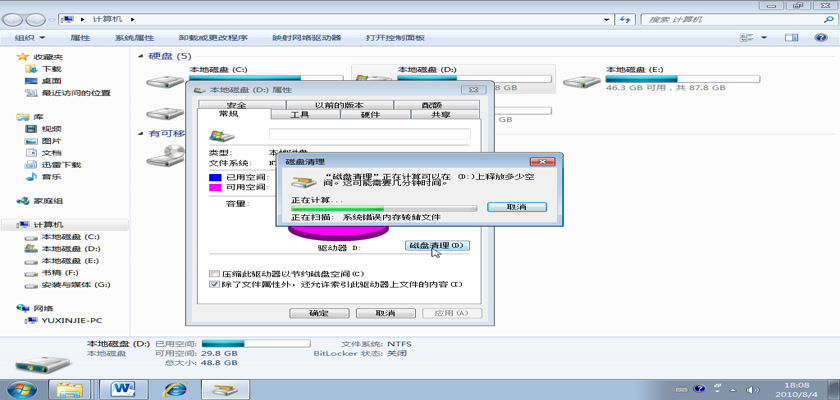Open 下载 folder in favorites
Image resolution: width=840 pixels, height=400 pixels.
click(51, 69)
